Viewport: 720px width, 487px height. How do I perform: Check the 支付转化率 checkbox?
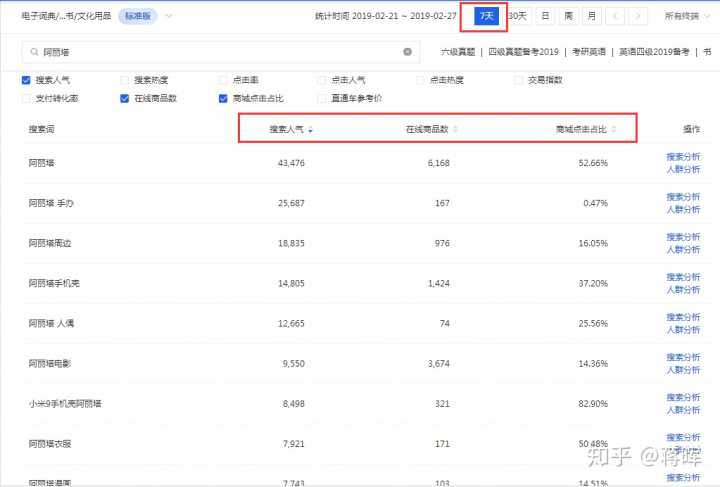26,98
